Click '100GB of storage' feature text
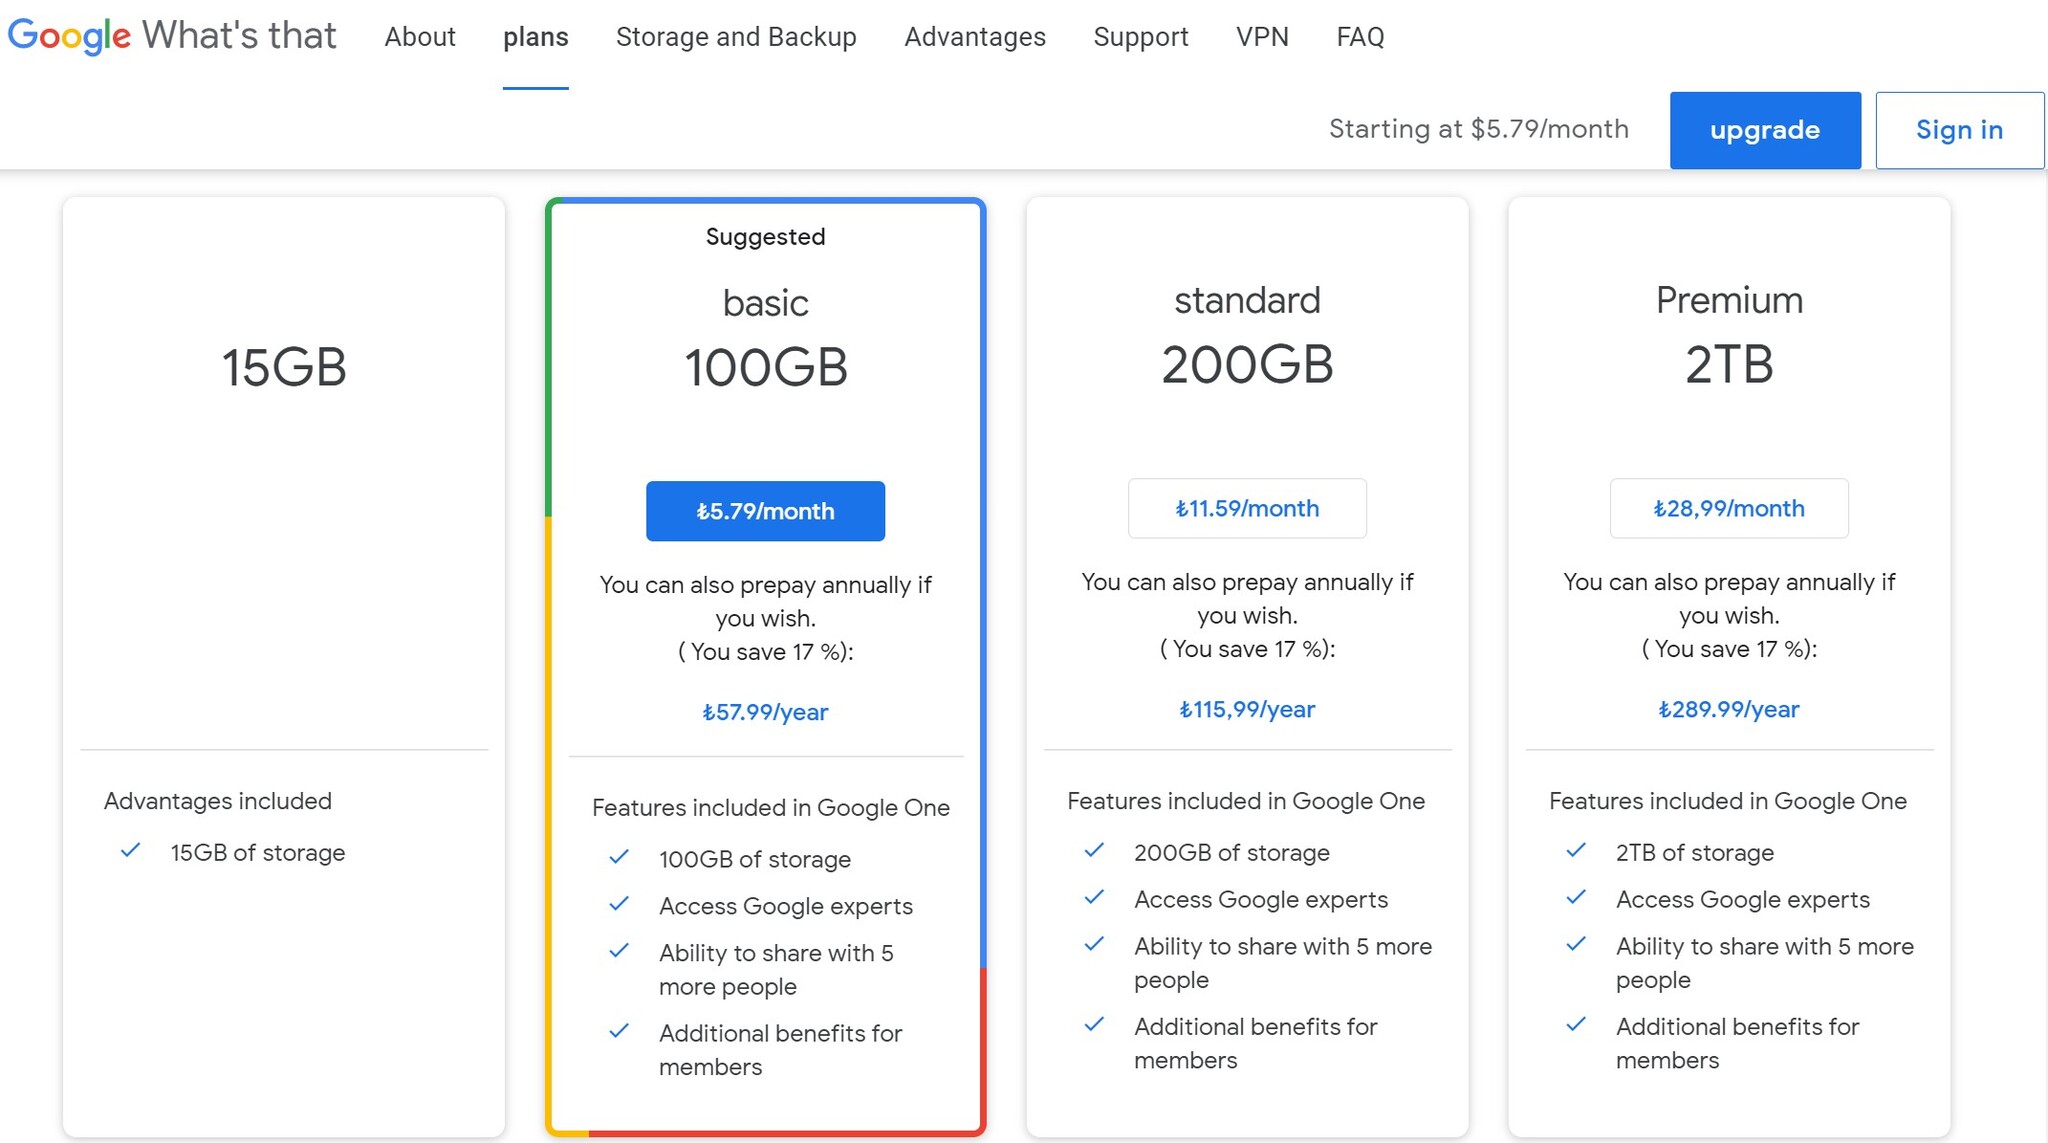 755,860
